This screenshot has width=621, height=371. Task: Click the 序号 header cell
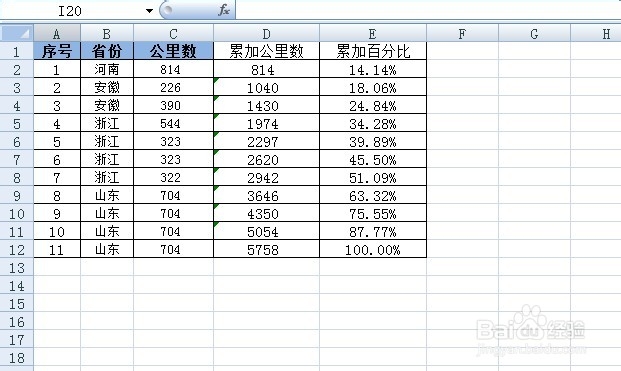57,51
